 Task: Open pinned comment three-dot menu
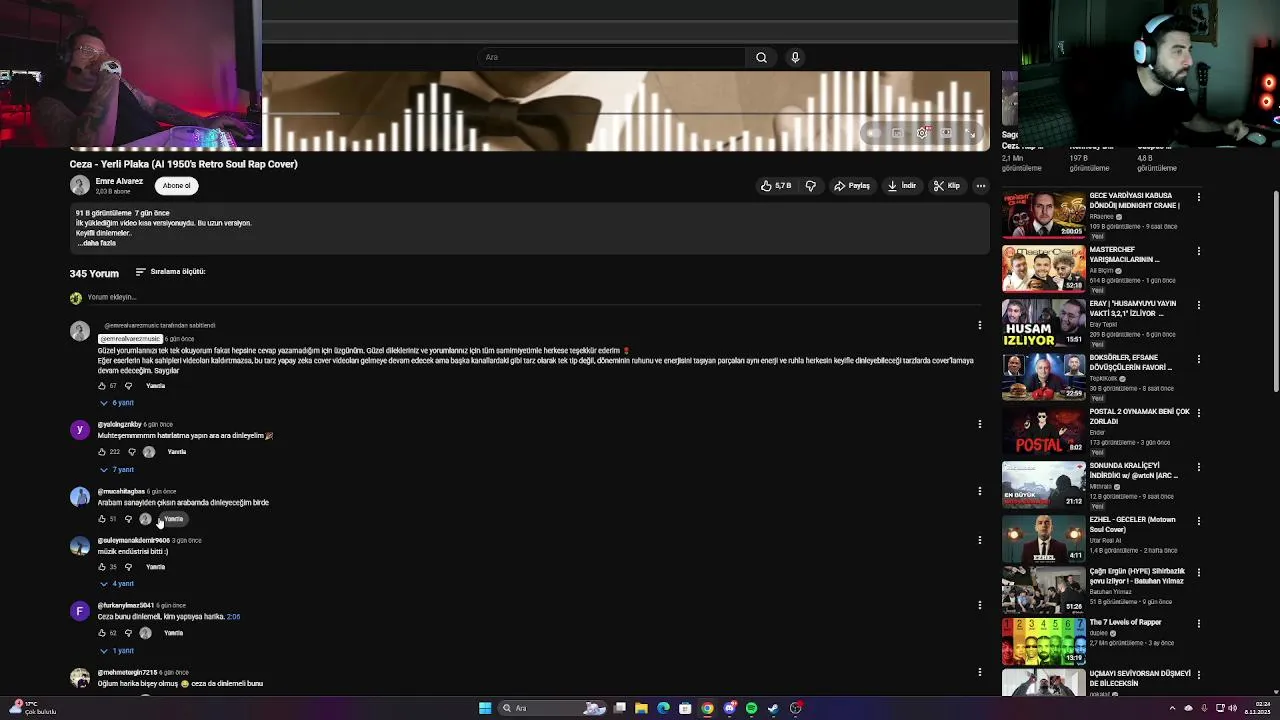click(980, 325)
